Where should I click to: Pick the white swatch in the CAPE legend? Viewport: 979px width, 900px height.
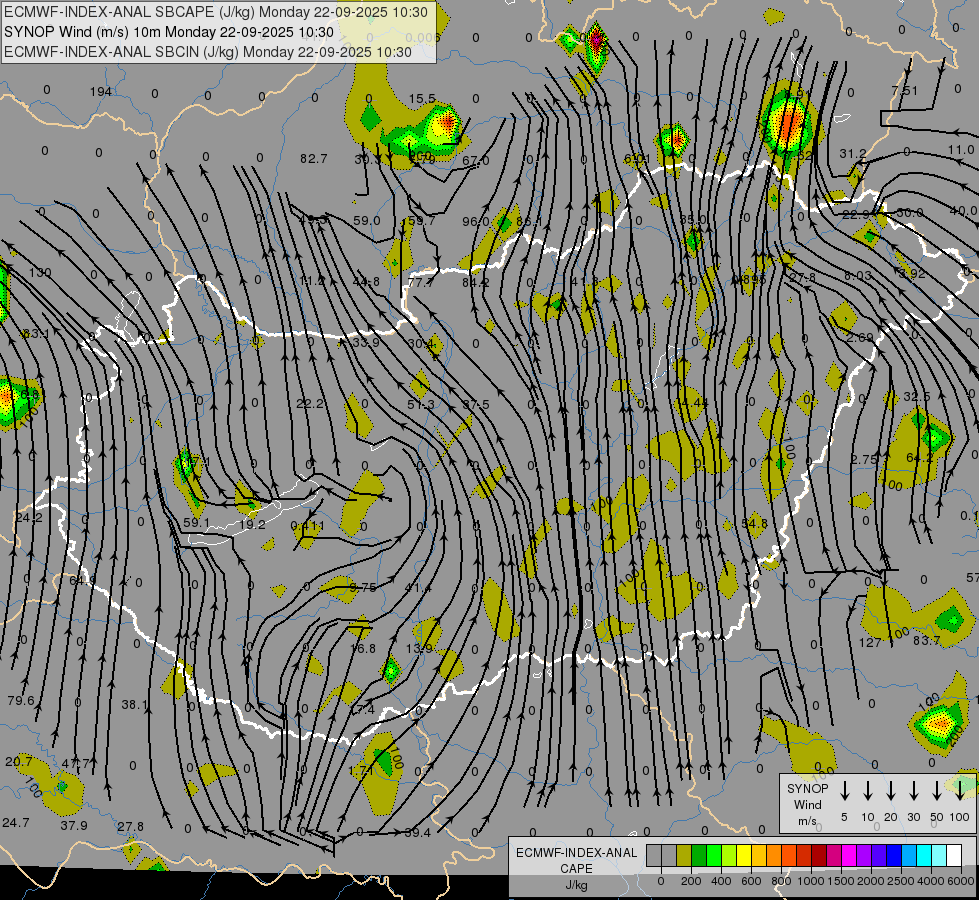click(x=954, y=856)
